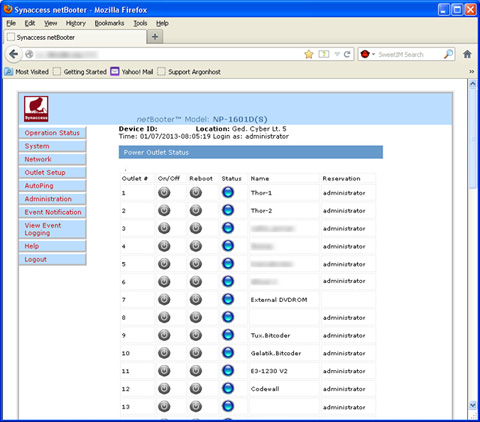Image resolution: width=480 pixels, height=422 pixels.
Task: Reload the page with refresh icon
Action: (x=347, y=54)
